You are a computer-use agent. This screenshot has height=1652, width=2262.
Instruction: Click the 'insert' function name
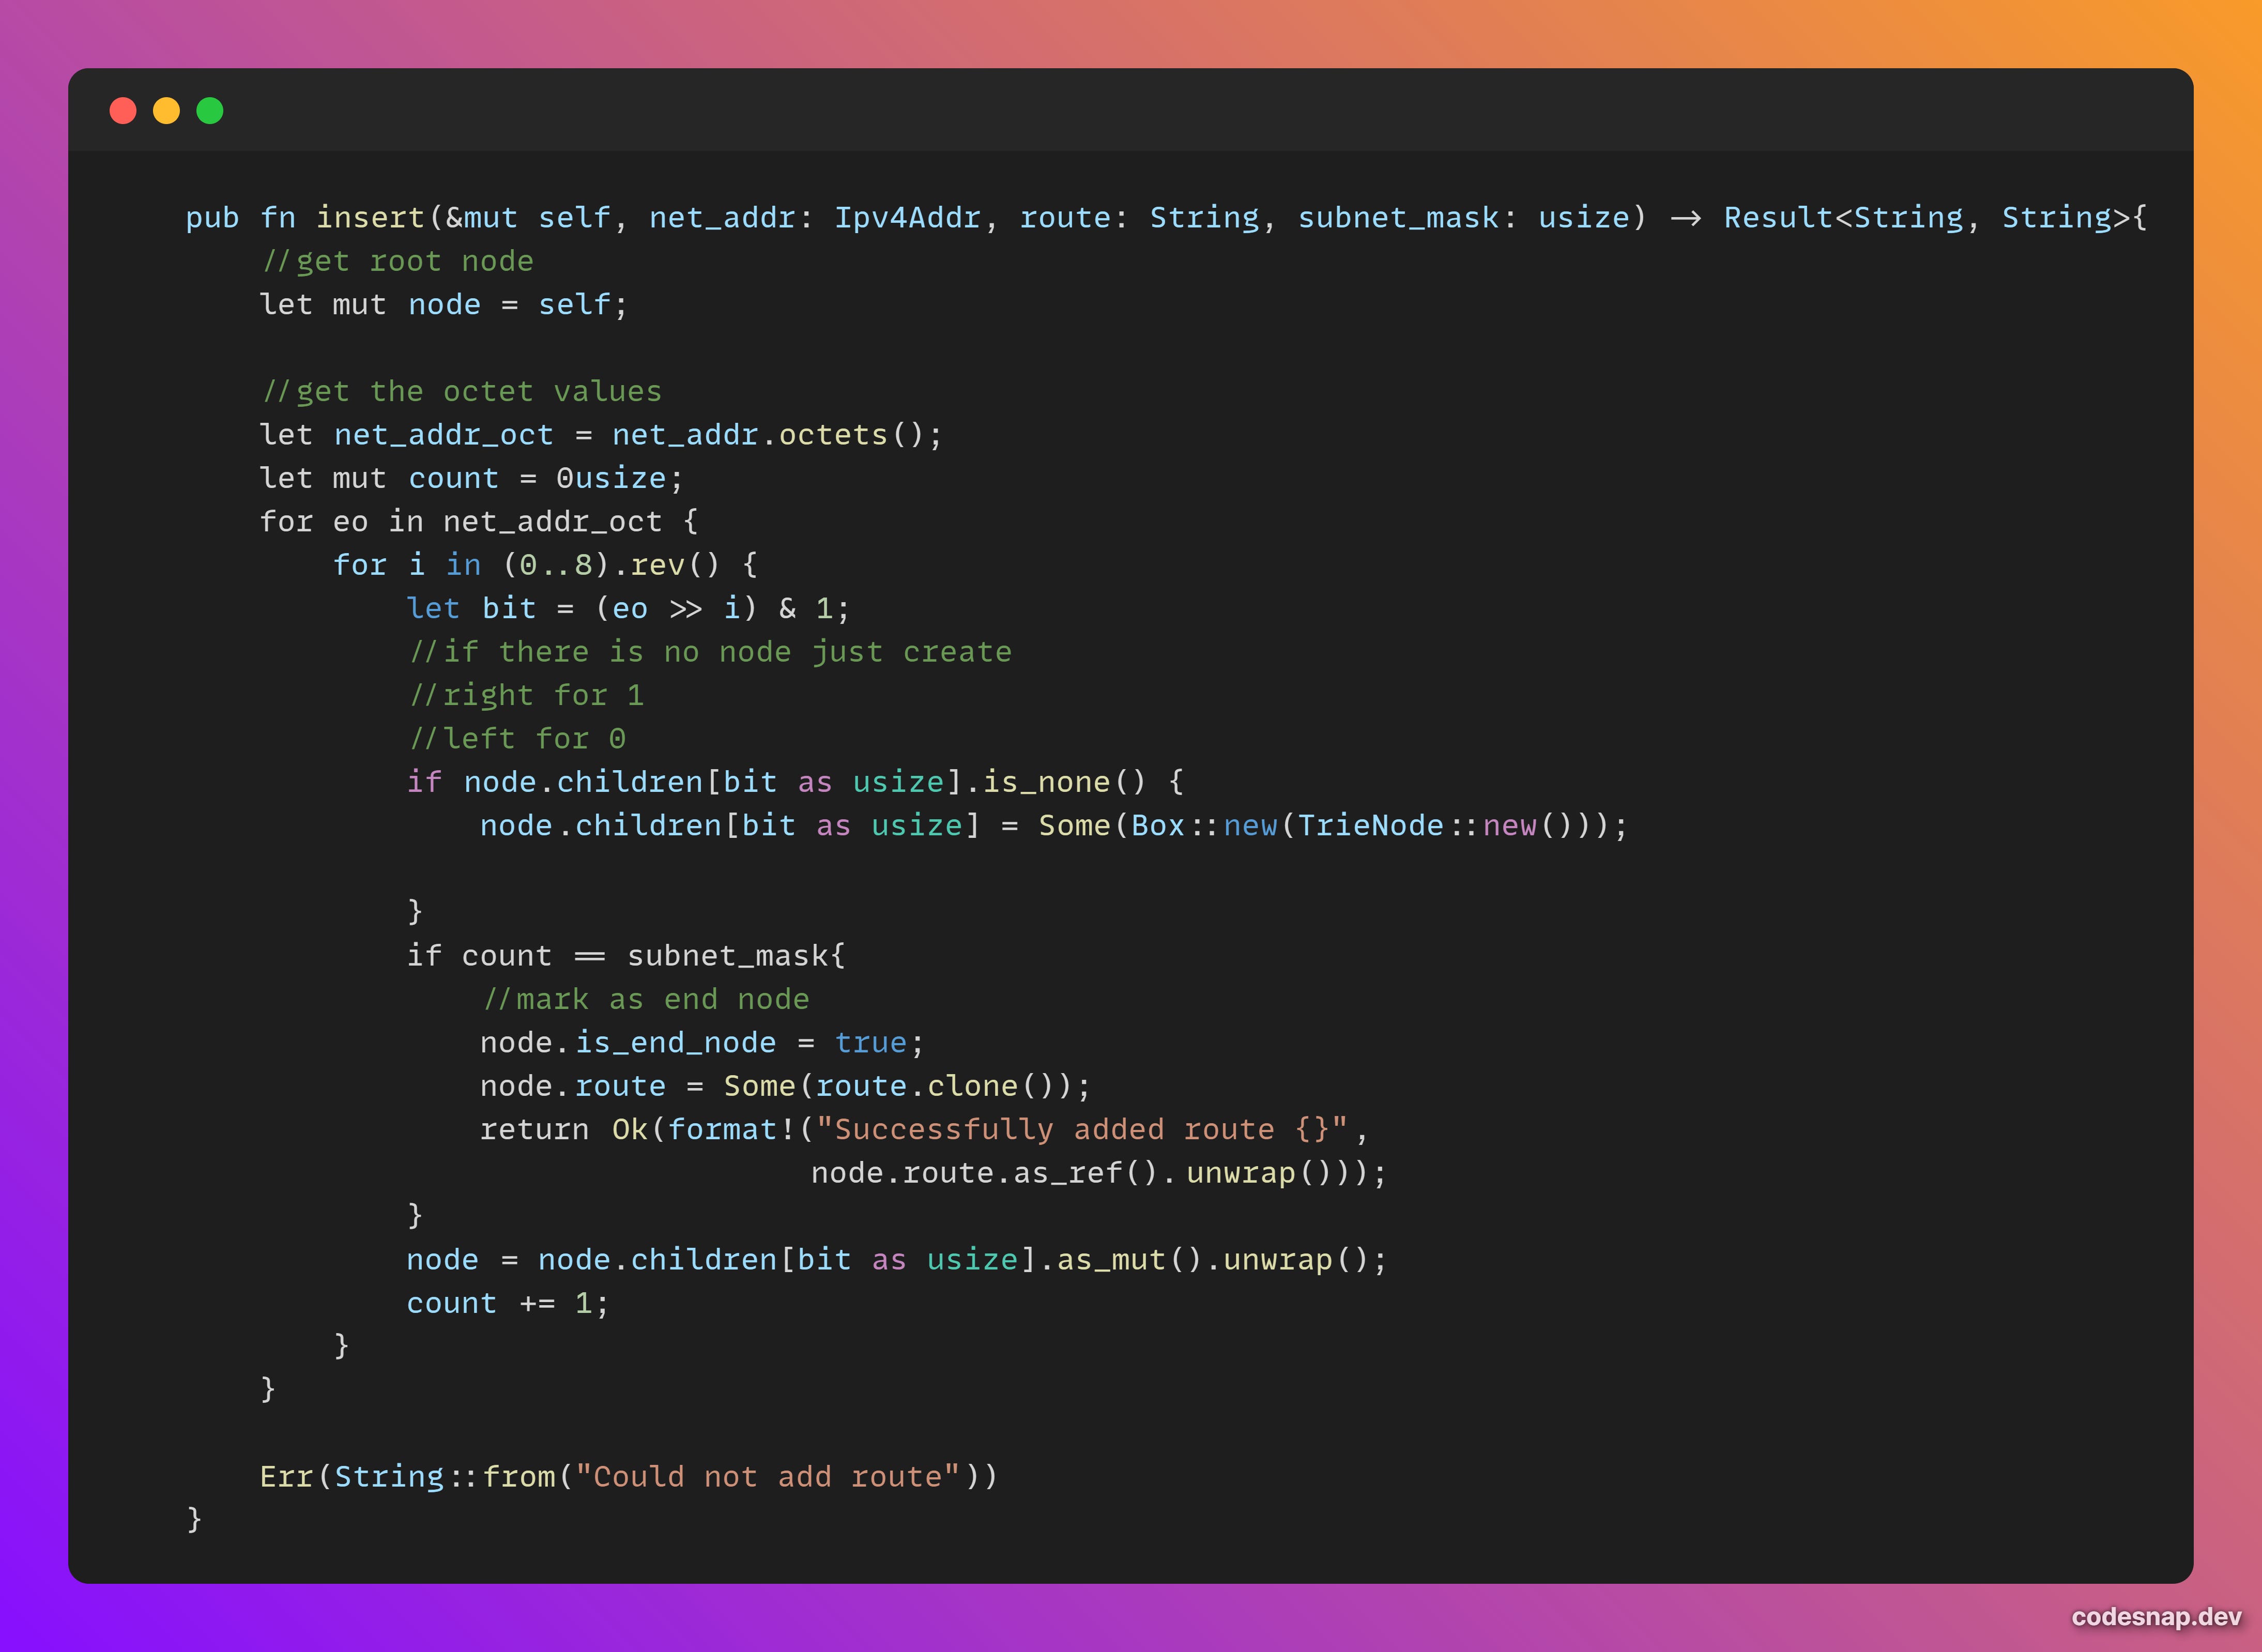pos(370,218)
